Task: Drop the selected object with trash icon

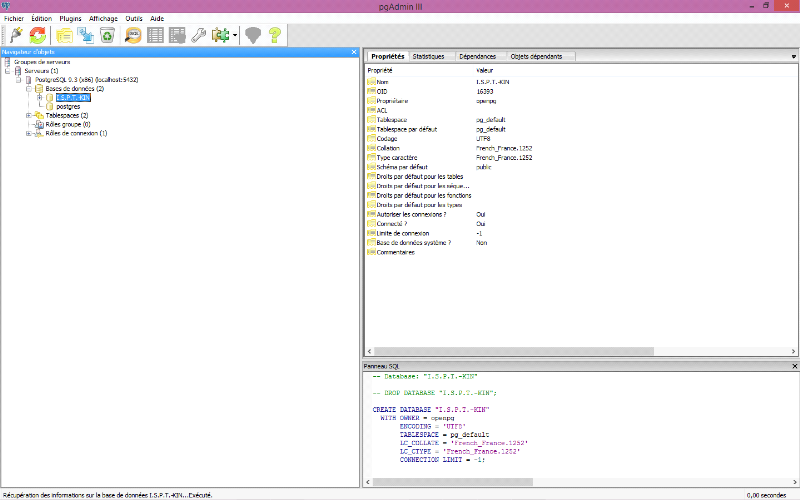Action: coord(107,35)
